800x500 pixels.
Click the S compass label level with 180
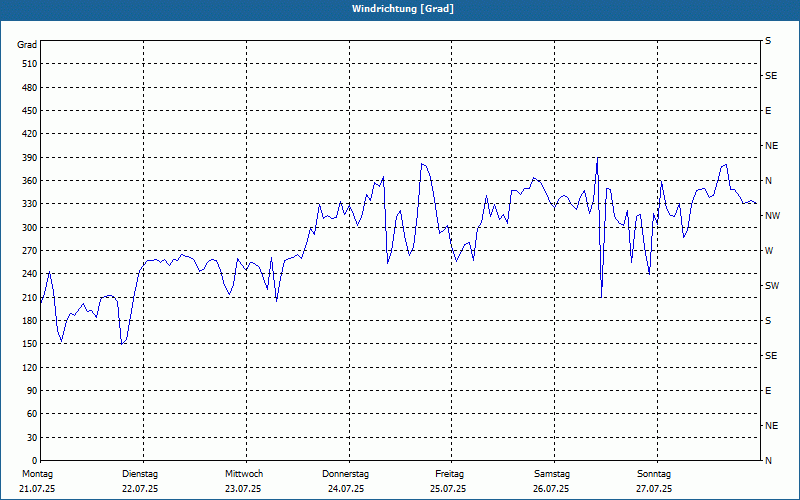click(x=768, y=320)
